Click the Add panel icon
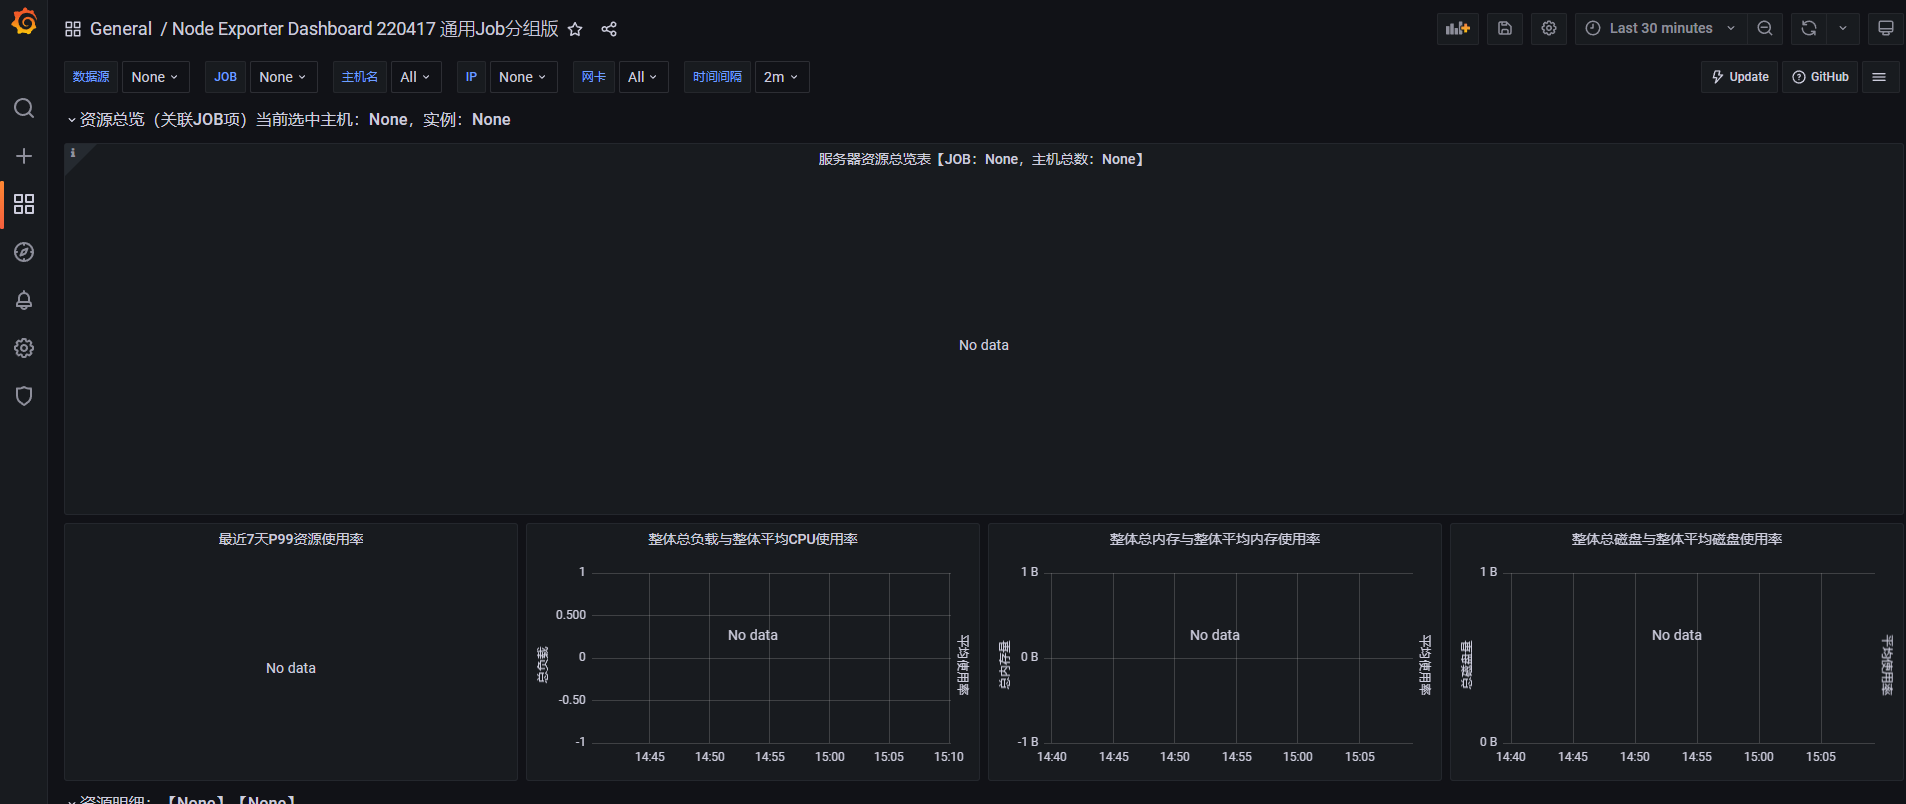This screenshot has width=1906, height=804. coord(1458,28)
